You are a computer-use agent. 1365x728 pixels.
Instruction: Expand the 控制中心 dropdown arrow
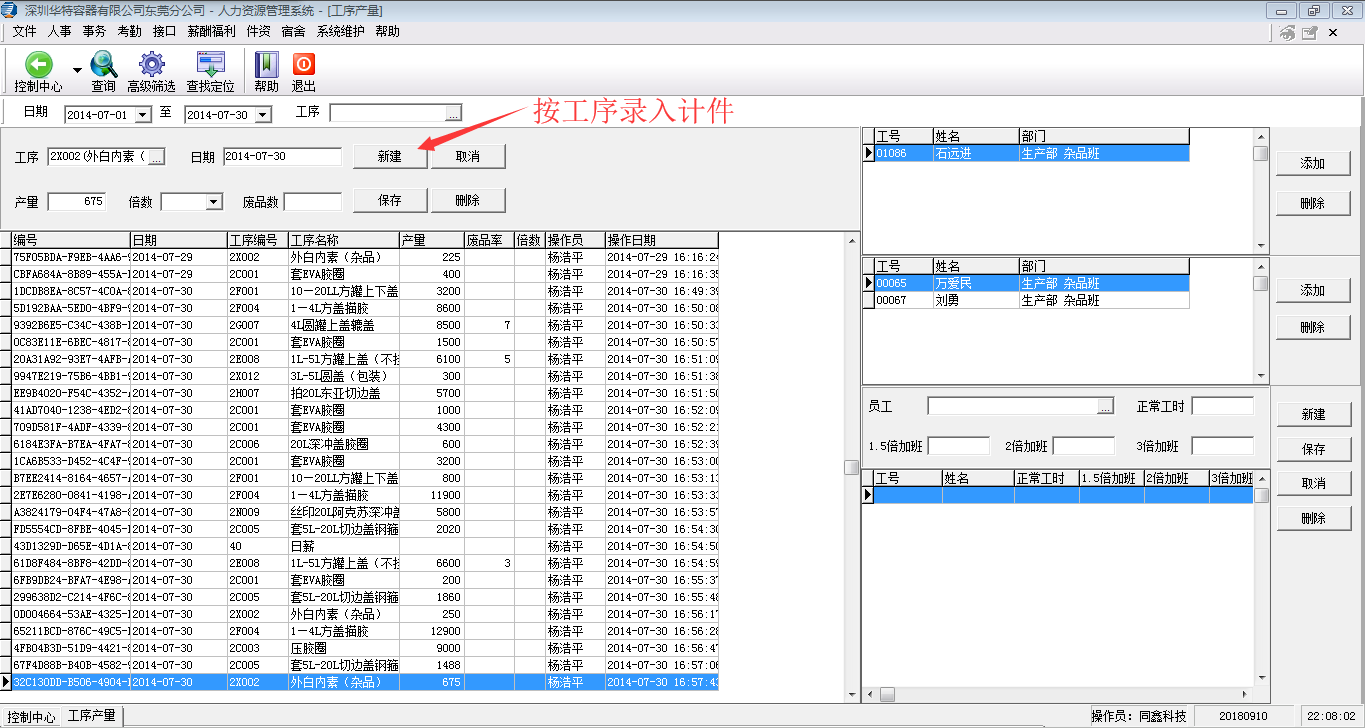pos(77,71)
